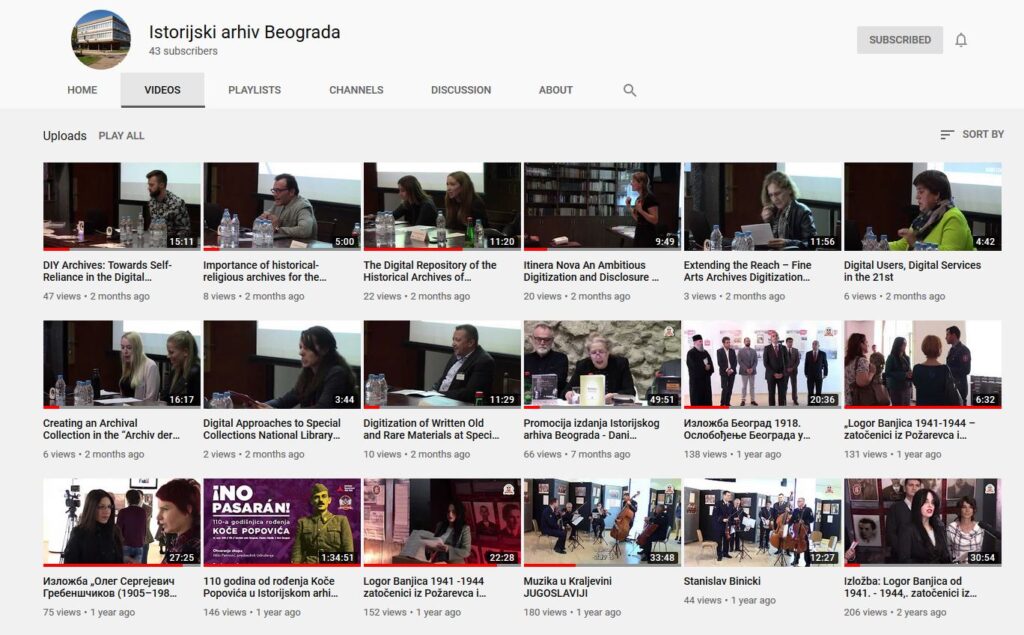Open the DIY Archives video title
The height and width of the screenshot is (635, 1024).
[108, 271]
